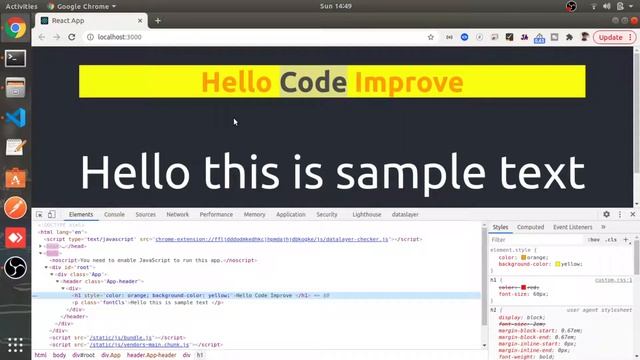
Task: Open the Security tab
Action: click(x=327, y=214)
